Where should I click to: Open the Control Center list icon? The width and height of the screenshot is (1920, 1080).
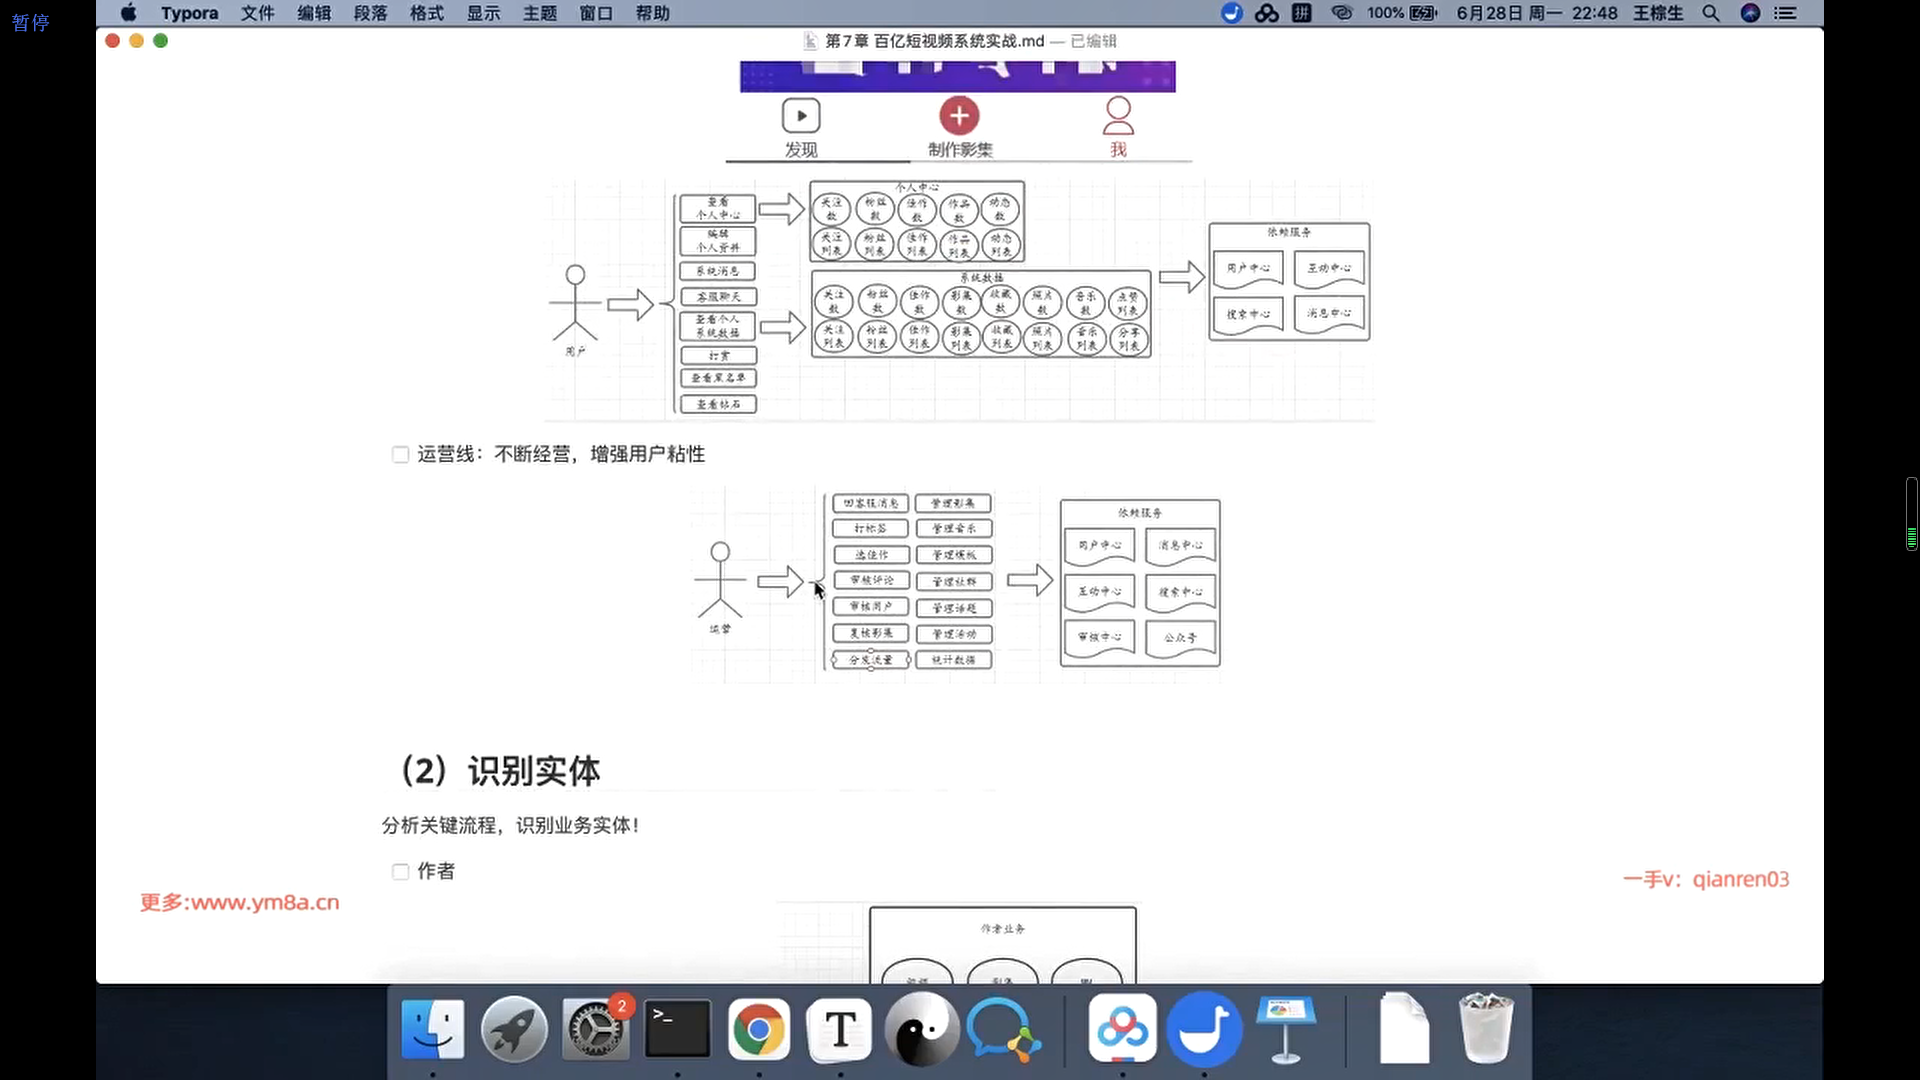[1785, 13]
